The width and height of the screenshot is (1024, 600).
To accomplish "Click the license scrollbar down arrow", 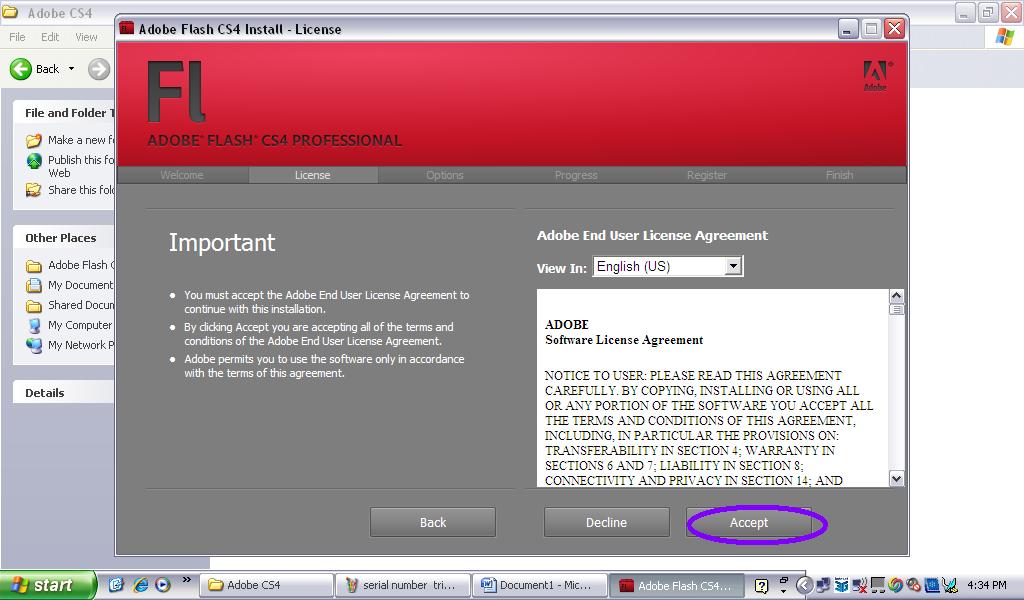I will [x=897, y=479].
